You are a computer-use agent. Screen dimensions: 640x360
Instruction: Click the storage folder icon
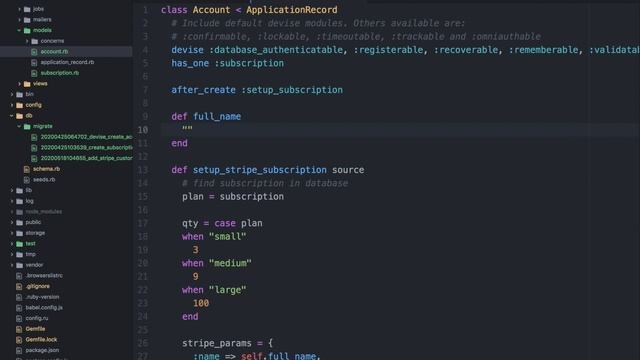coord(20,233)
